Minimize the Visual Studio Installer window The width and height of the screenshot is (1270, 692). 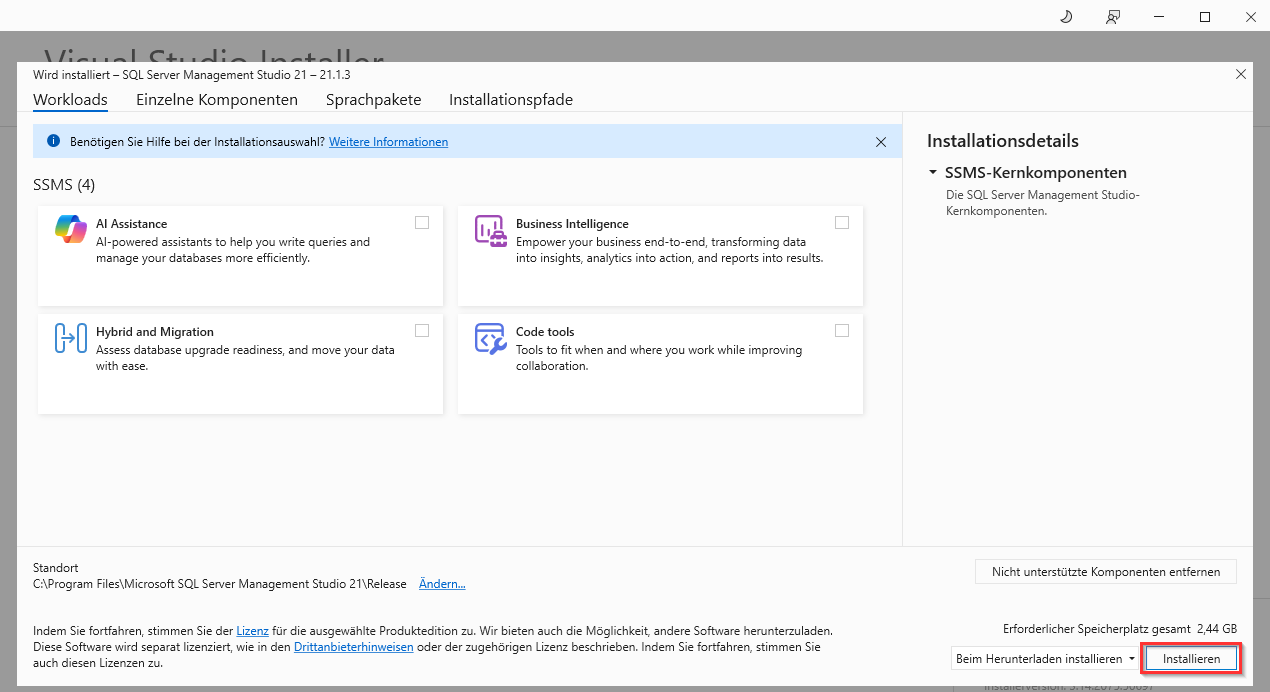[x=1159, y=17]
